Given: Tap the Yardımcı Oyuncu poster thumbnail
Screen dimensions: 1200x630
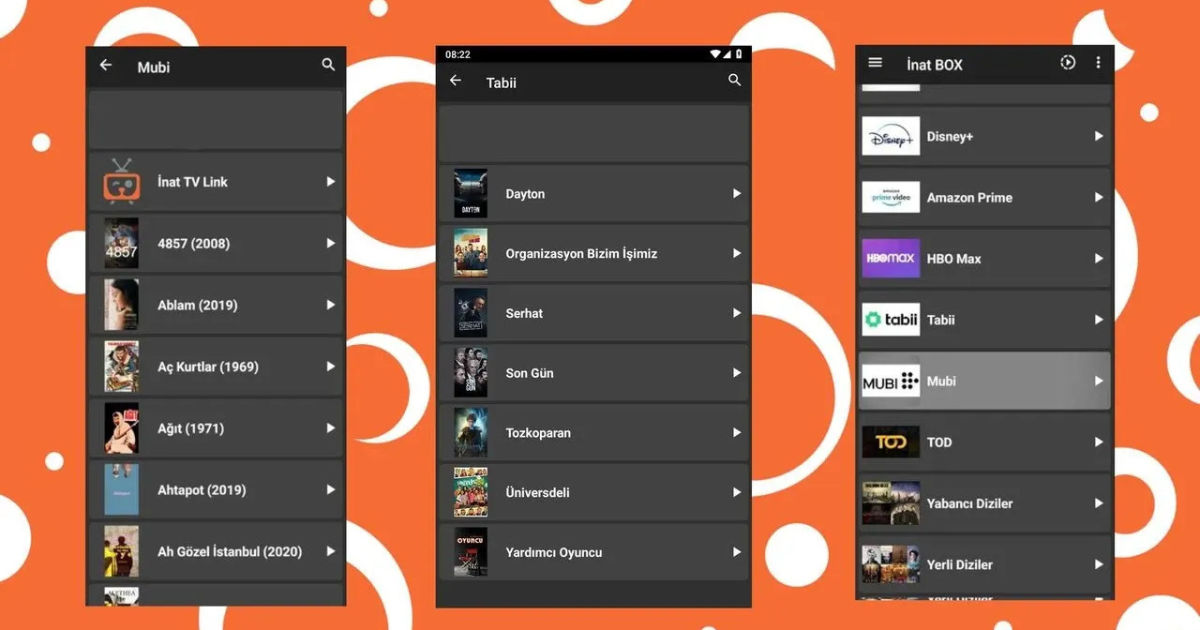Looking at the screenshot, I should [470, 552].
